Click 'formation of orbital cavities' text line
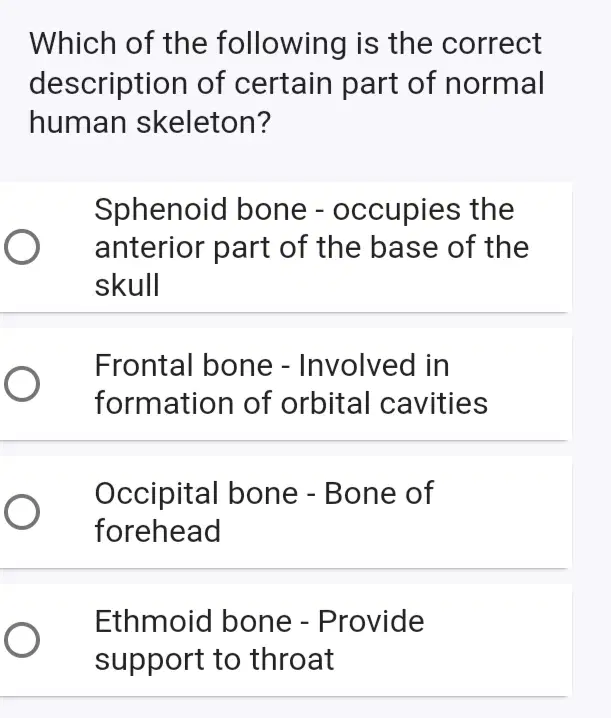 pyautogui.click(x=291, y=403)
